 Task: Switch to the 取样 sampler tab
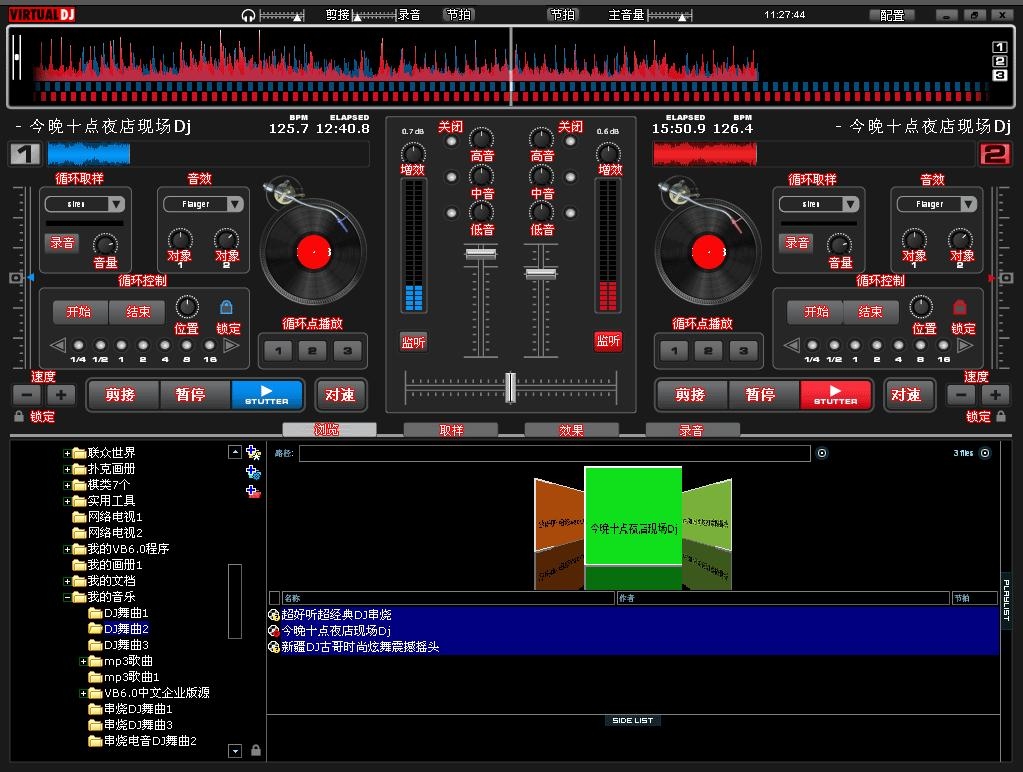click(x=451, y=430)
